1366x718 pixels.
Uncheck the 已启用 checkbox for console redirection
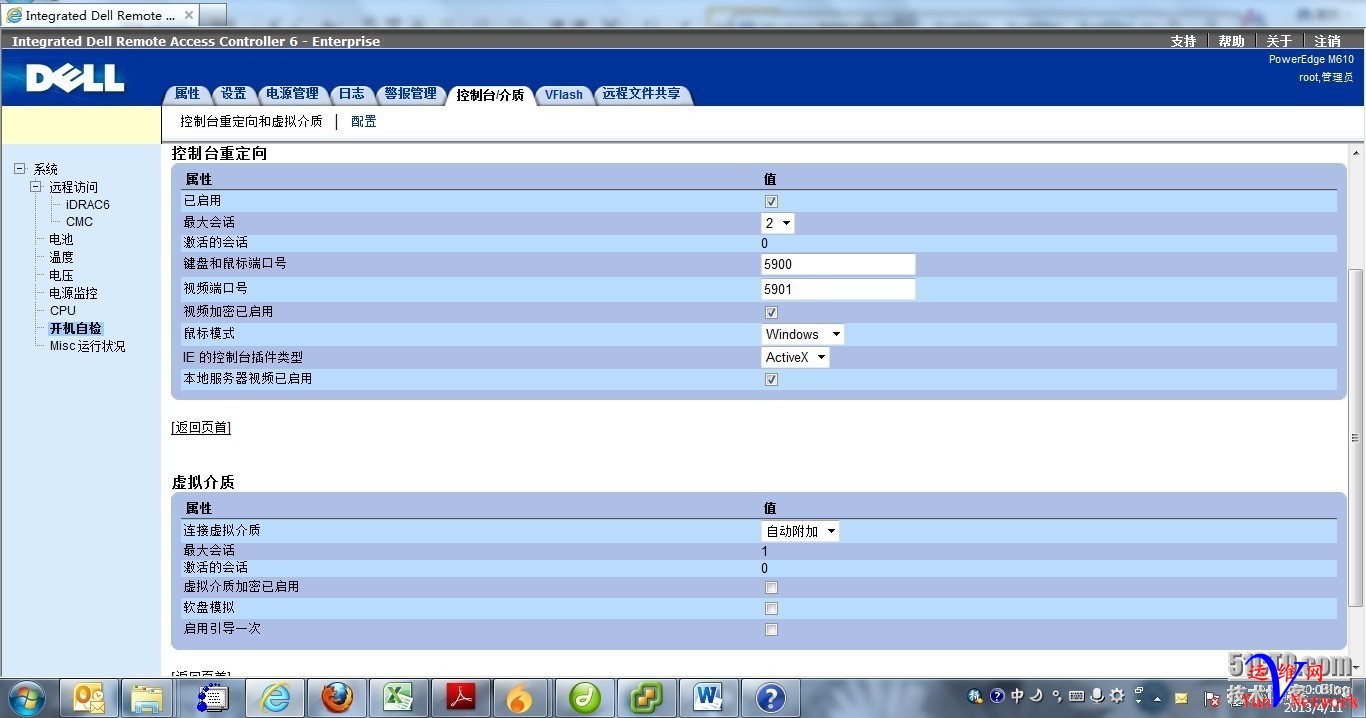[x=771, y=201]
